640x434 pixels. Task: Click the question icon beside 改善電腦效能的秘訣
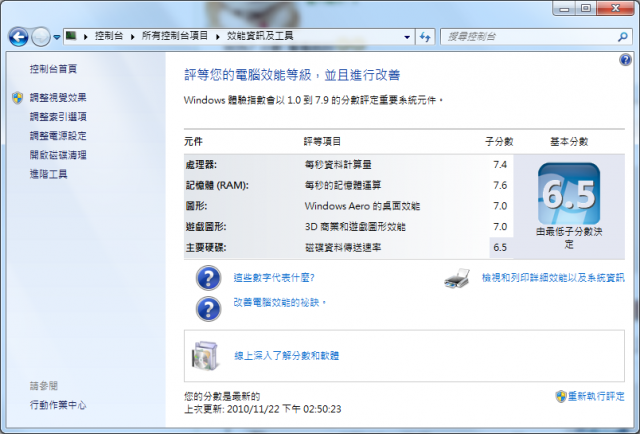209,309
